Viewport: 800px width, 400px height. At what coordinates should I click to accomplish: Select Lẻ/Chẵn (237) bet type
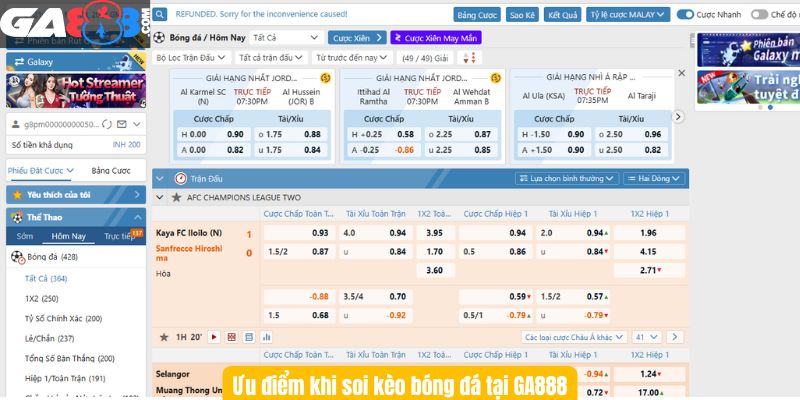tap(49, 338)
